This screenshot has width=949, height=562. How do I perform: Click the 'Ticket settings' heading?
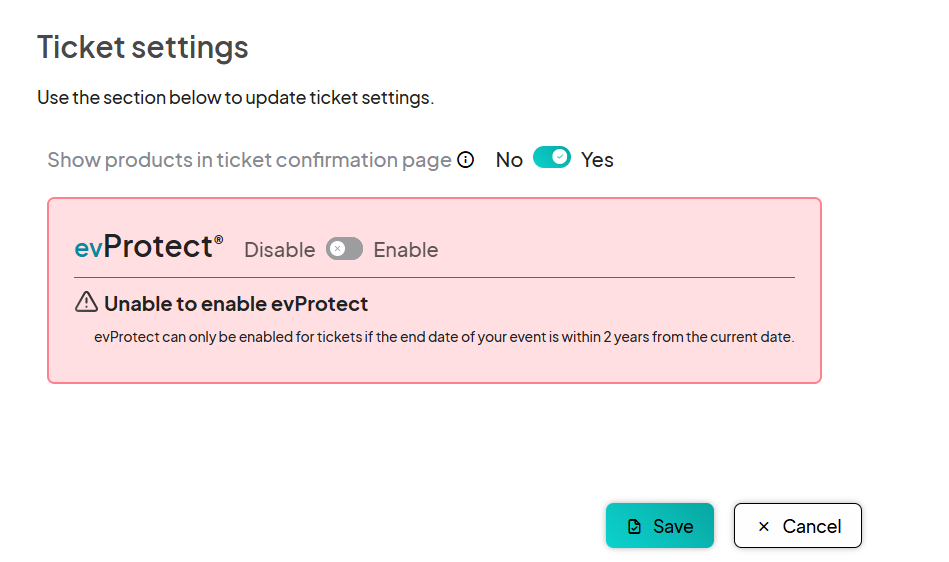click(142, 47)
